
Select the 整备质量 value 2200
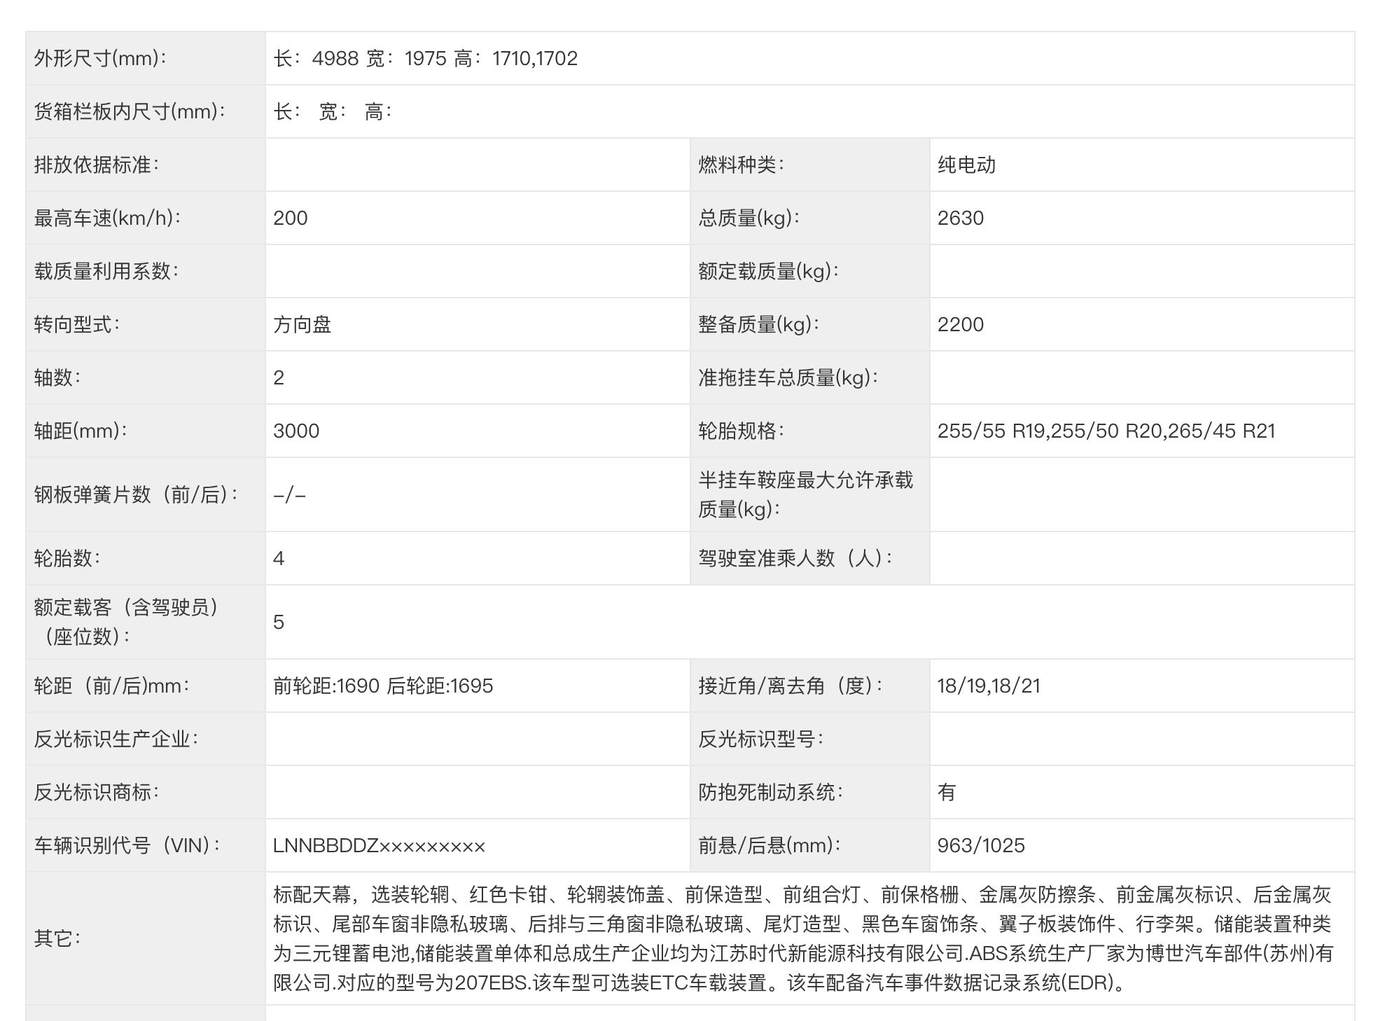[960, 325]
